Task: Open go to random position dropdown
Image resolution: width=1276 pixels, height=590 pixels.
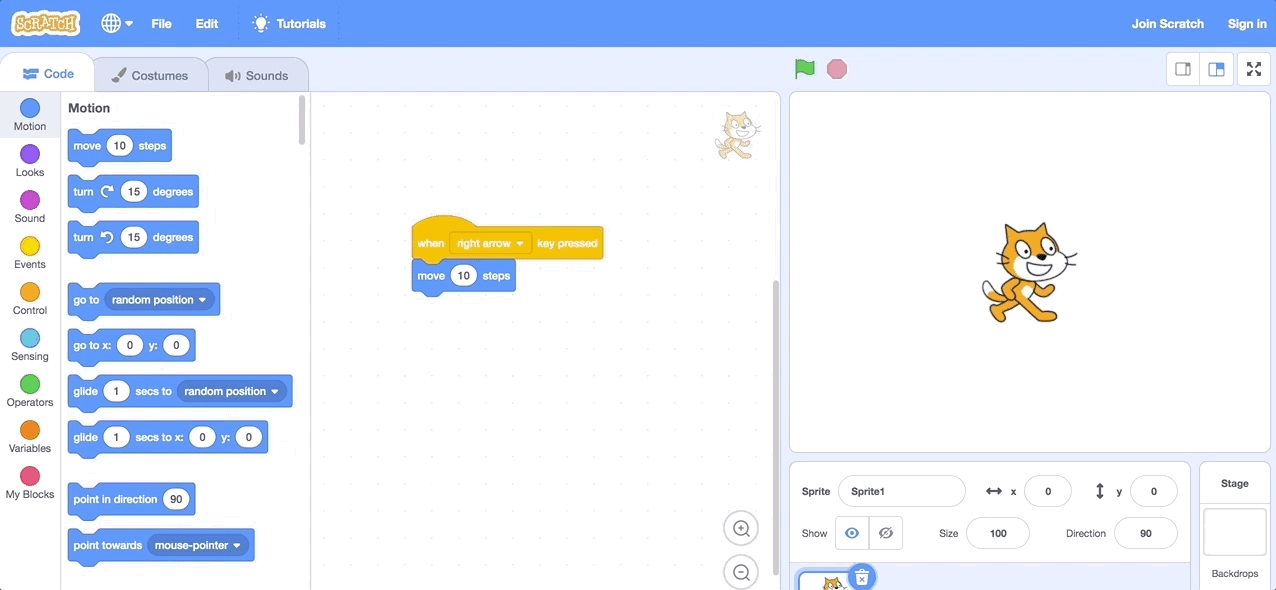Action: tap(160, 300)
